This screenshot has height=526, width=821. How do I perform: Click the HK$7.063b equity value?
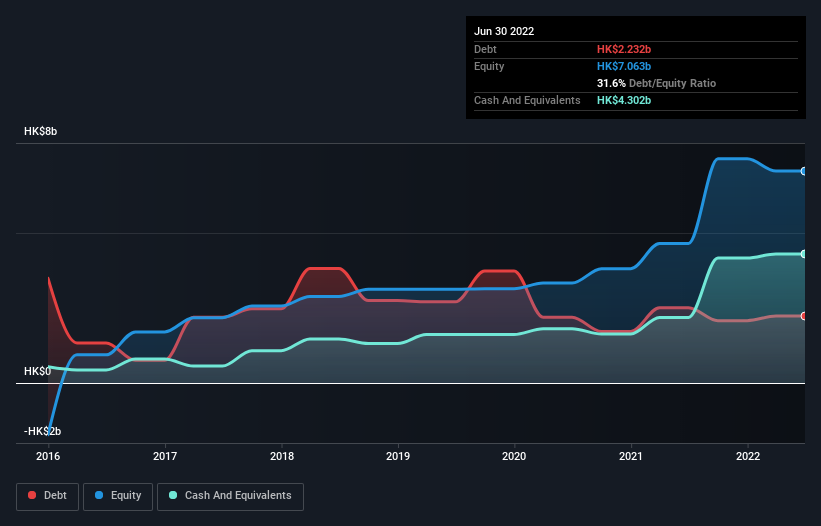point(624,66)
